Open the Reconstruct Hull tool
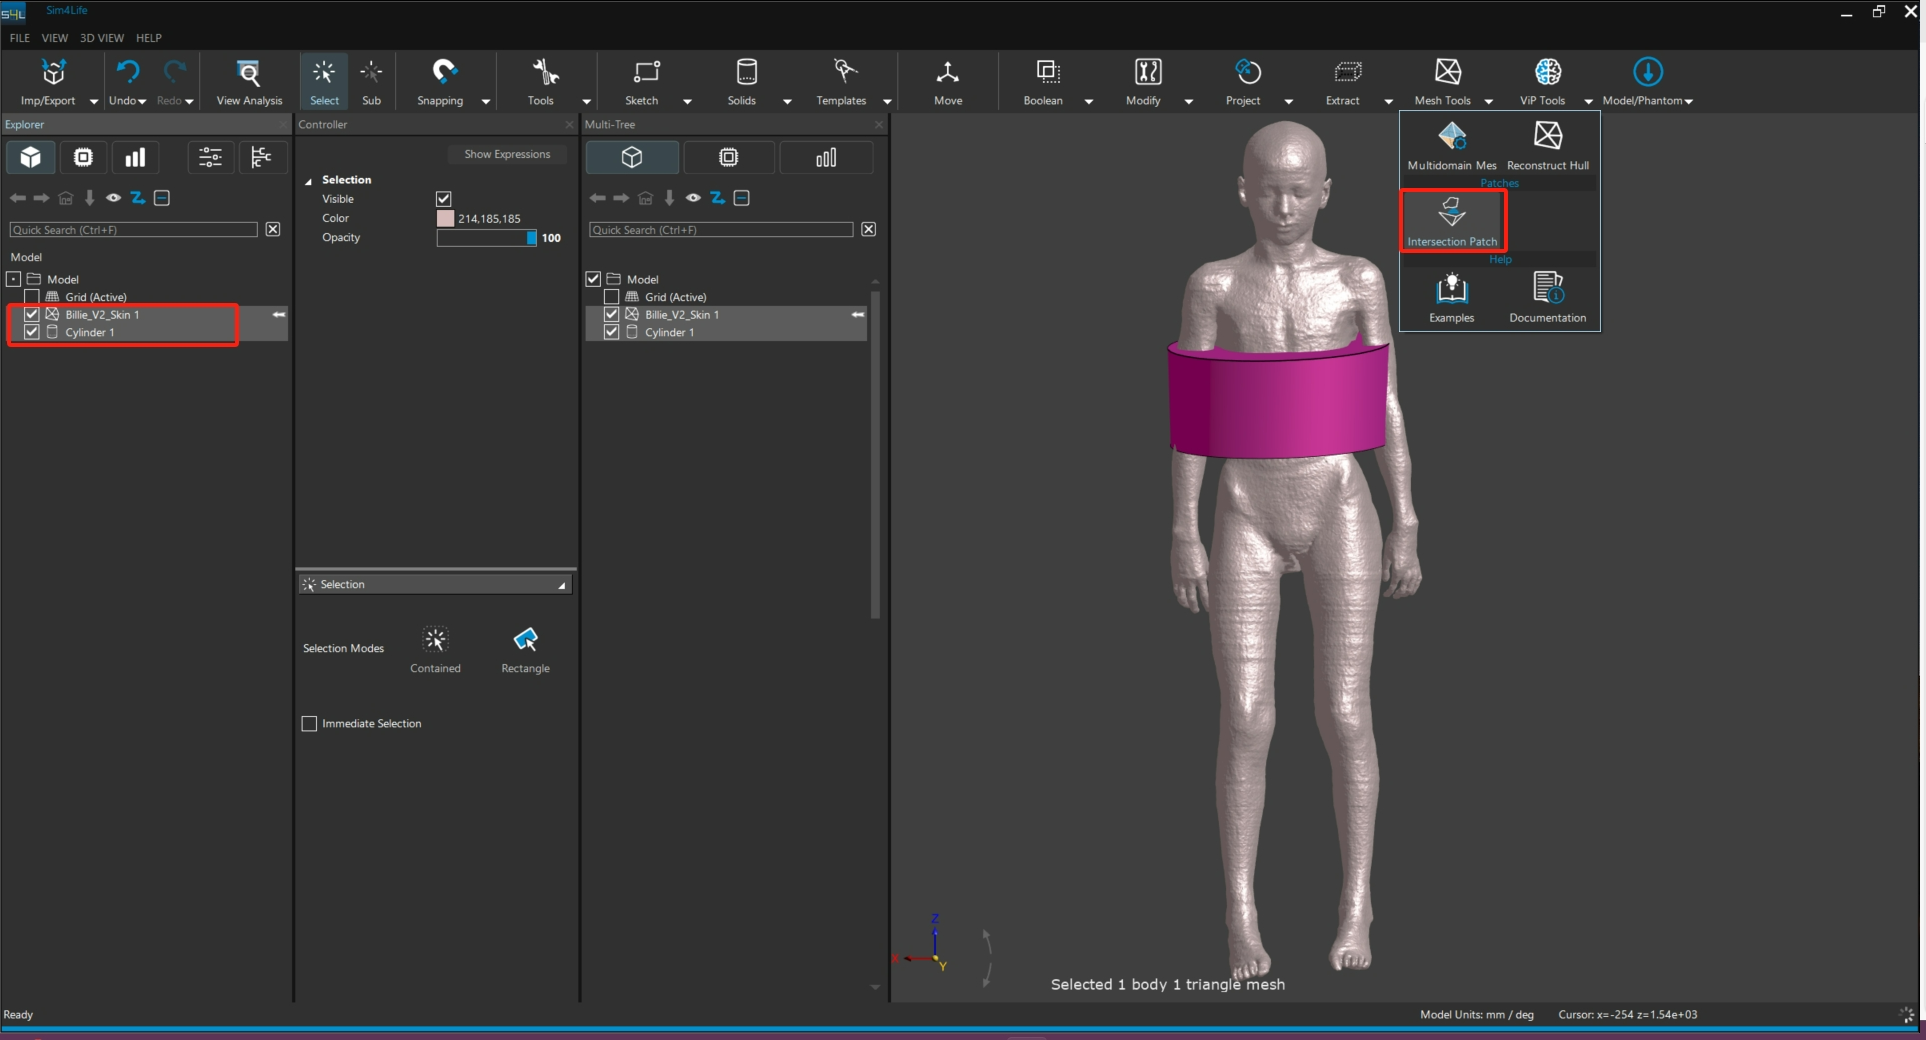The image size is (1926, 1040). point(1547,144)
